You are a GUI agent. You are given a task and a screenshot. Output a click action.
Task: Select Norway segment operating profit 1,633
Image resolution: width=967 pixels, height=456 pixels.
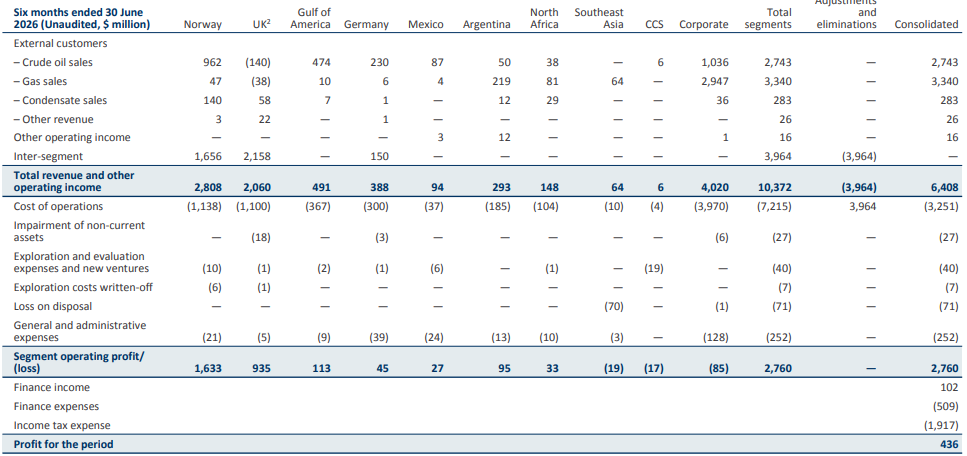[x=208, y=369]
